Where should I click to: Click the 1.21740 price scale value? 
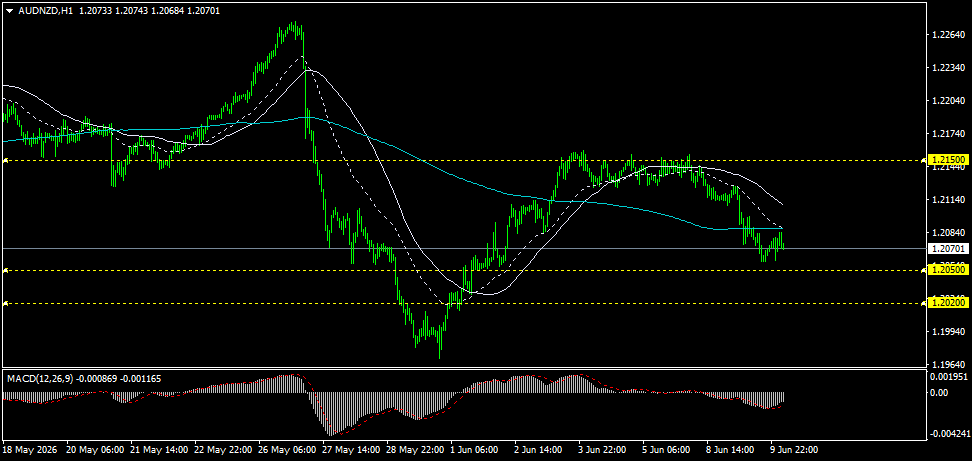[x=948, y=134]
